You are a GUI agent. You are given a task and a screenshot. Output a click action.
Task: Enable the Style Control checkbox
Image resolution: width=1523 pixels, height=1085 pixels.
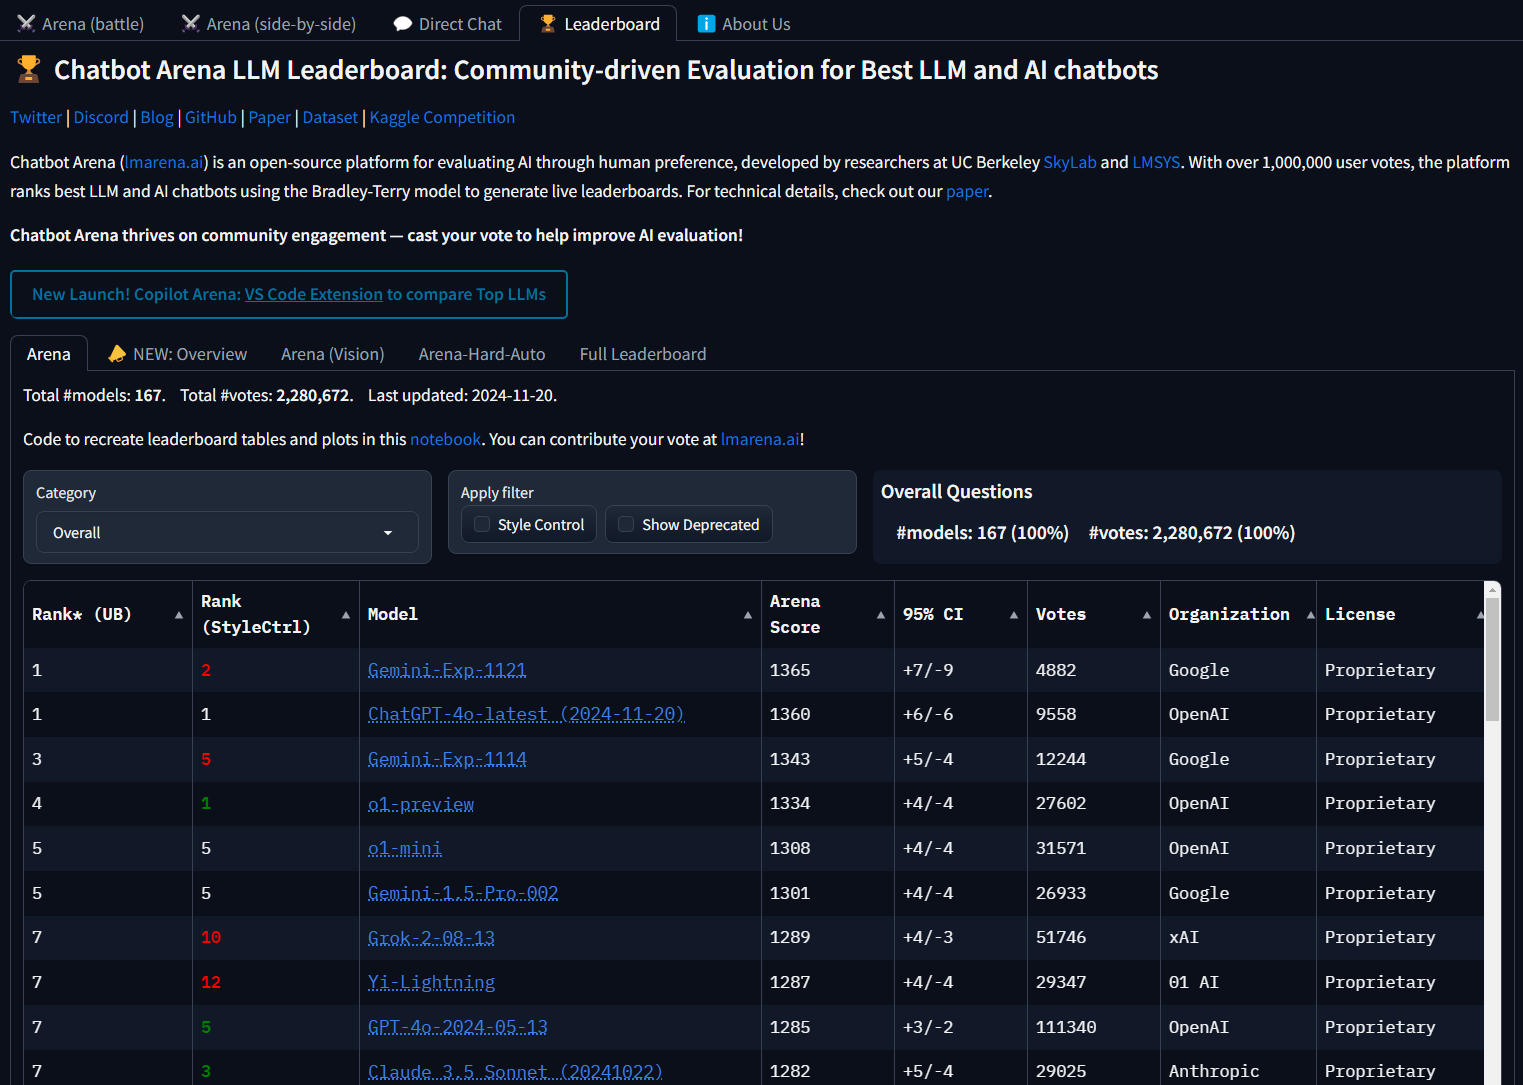482,524
